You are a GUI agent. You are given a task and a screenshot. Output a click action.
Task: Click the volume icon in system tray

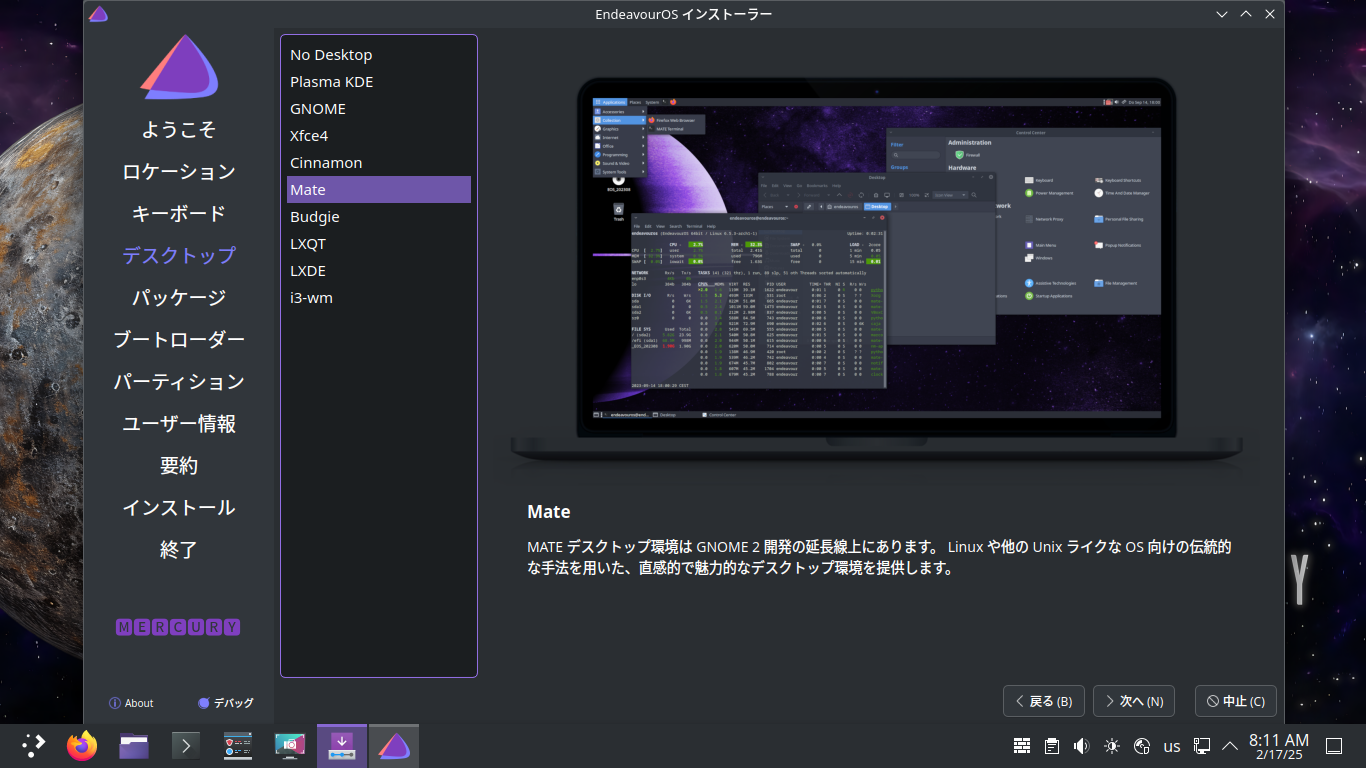tap(1081, 746)
